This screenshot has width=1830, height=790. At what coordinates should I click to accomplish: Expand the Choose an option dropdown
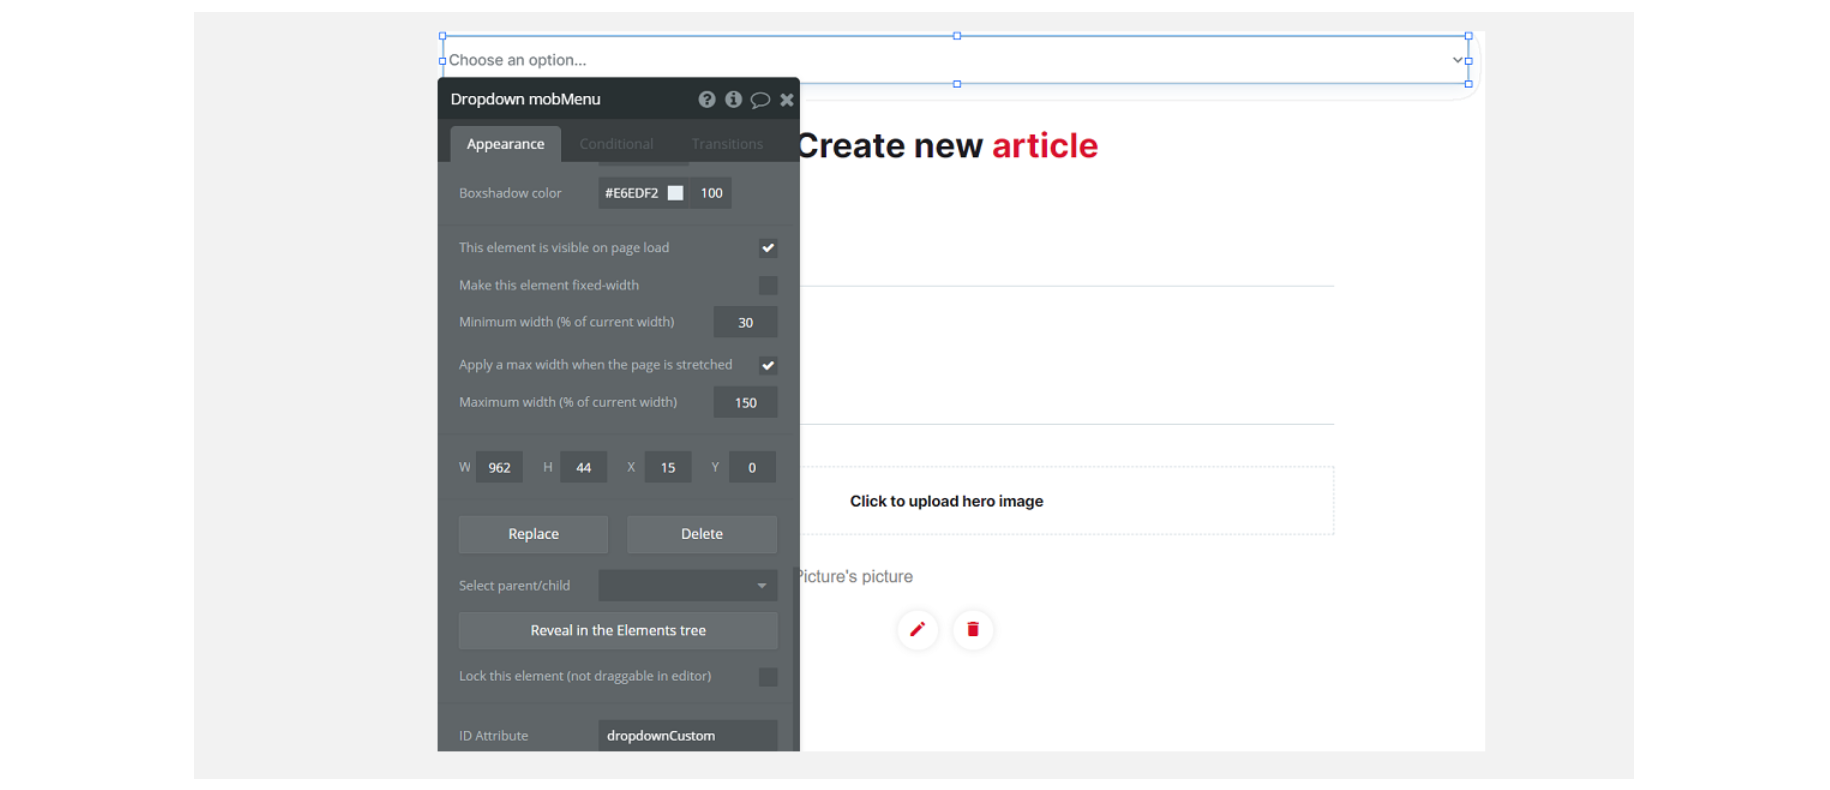(956, 60)
